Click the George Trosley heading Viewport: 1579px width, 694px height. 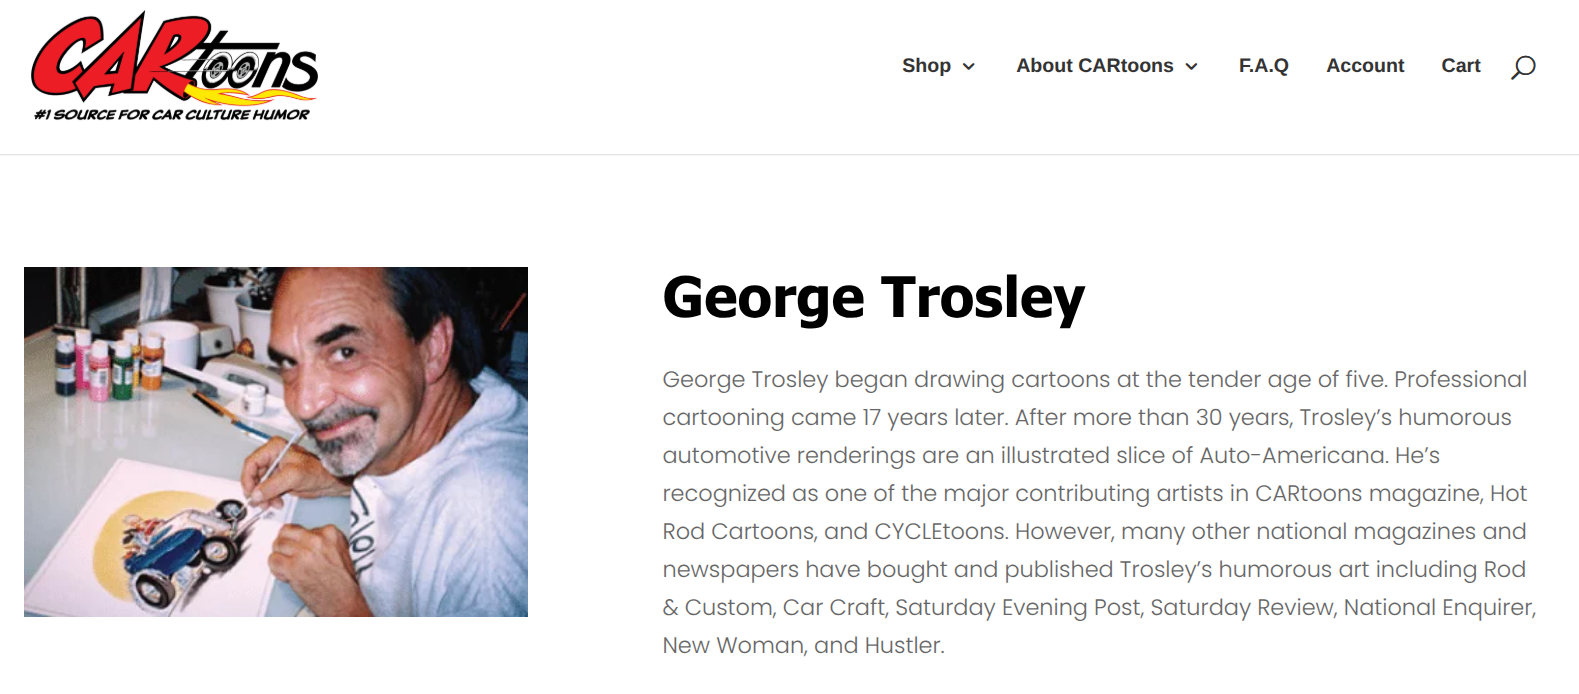point(873,298)
